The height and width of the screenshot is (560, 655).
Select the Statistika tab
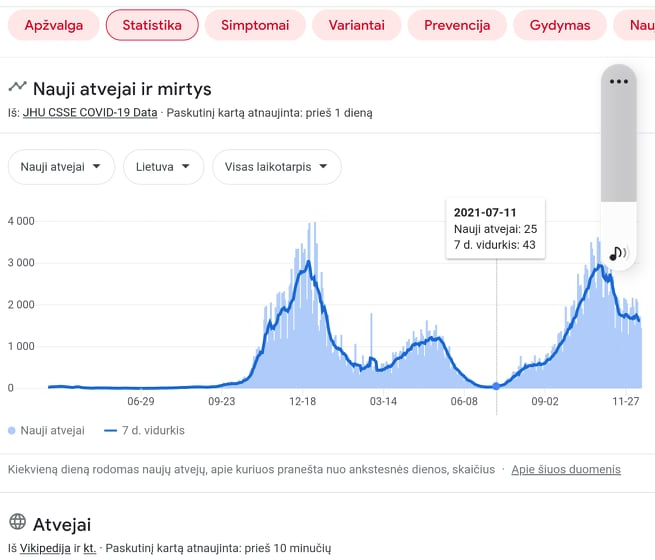click(152, 25)
